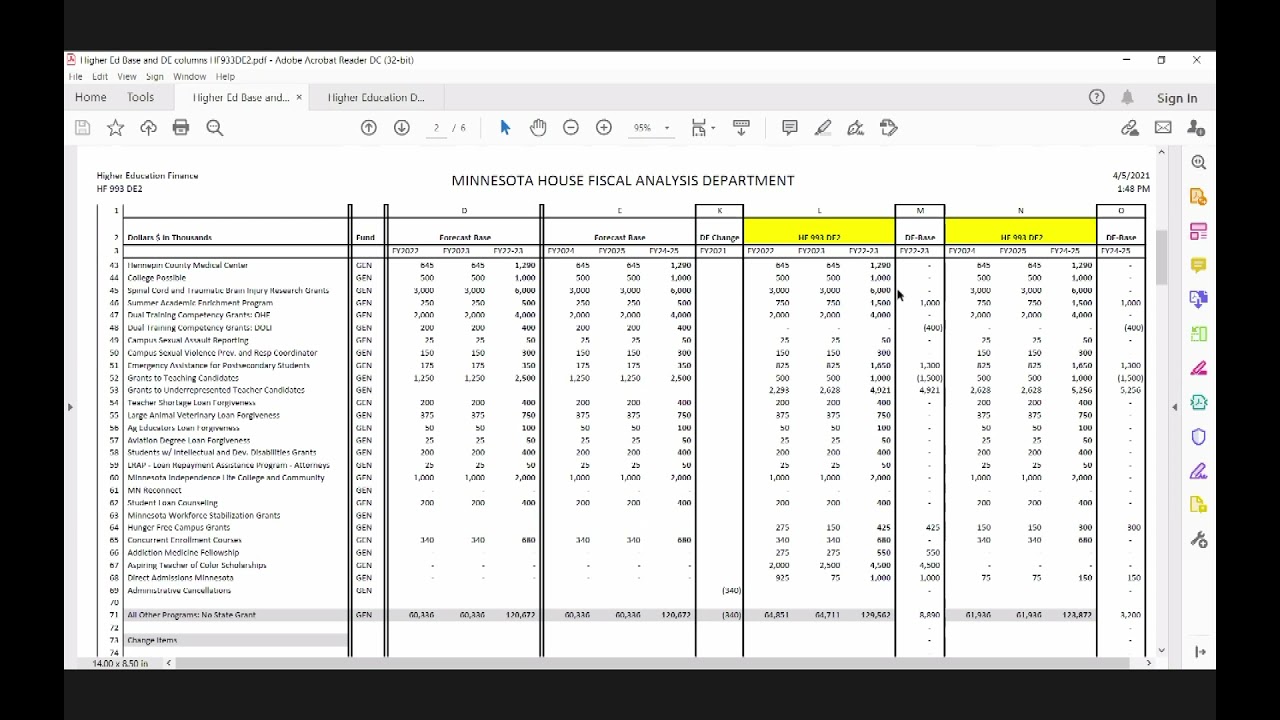This screenshot has width=1280, height=720.
Task: Go to the previous page with the up arrow
Action: 369,128
